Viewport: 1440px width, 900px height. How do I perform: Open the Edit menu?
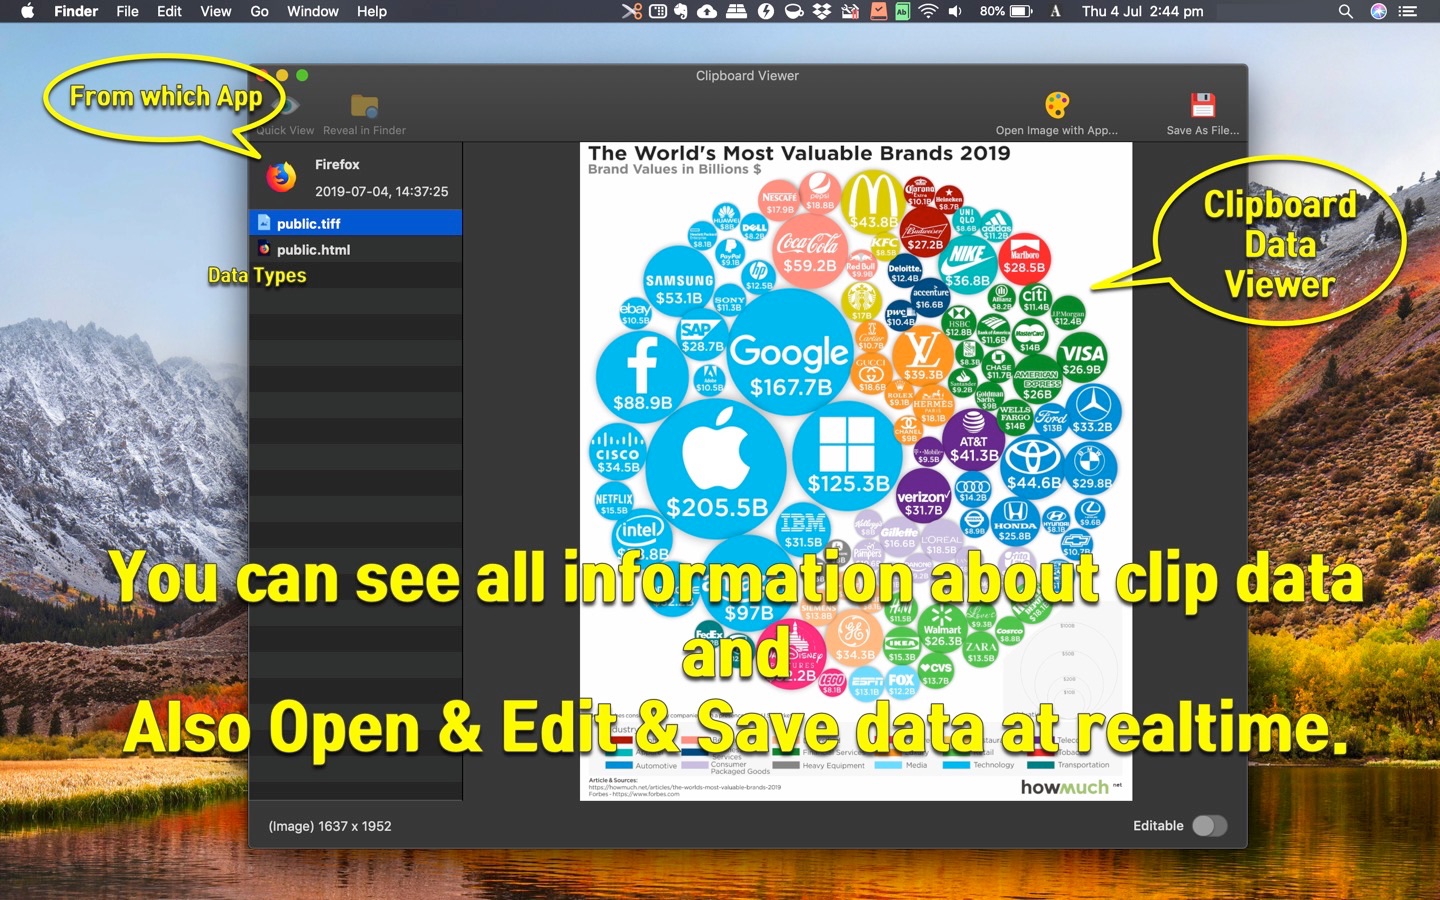pyautogui.click(x=169, y=11)
